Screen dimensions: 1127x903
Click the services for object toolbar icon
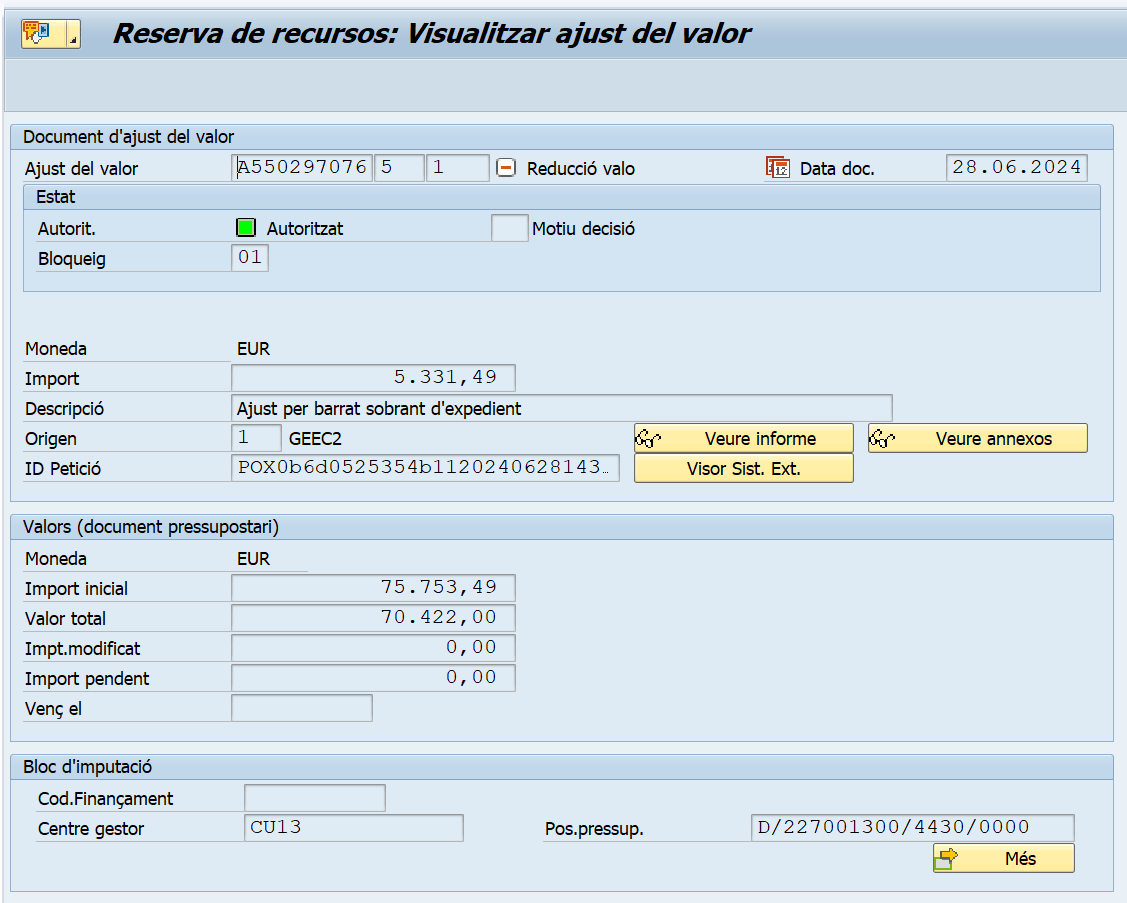pos(36,34)
